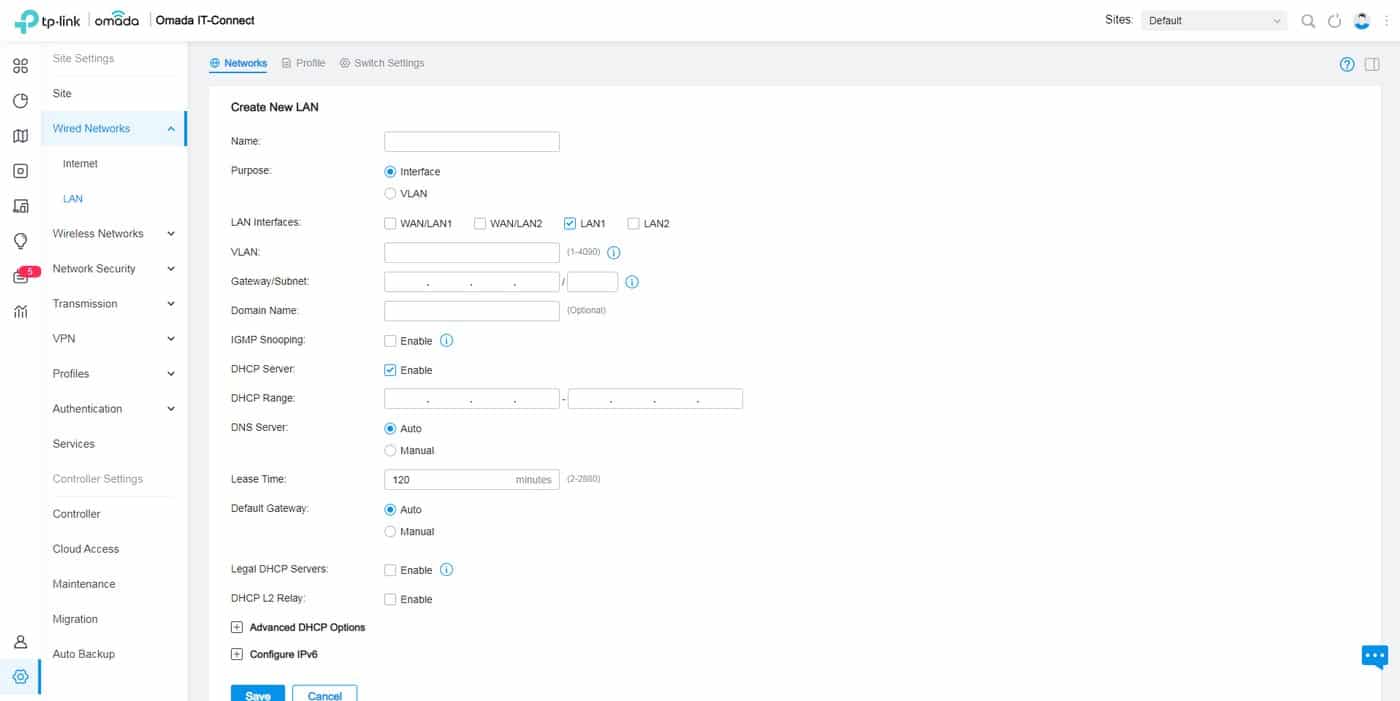Click the Name input field
1400x701 pixels.
(471, 142)
